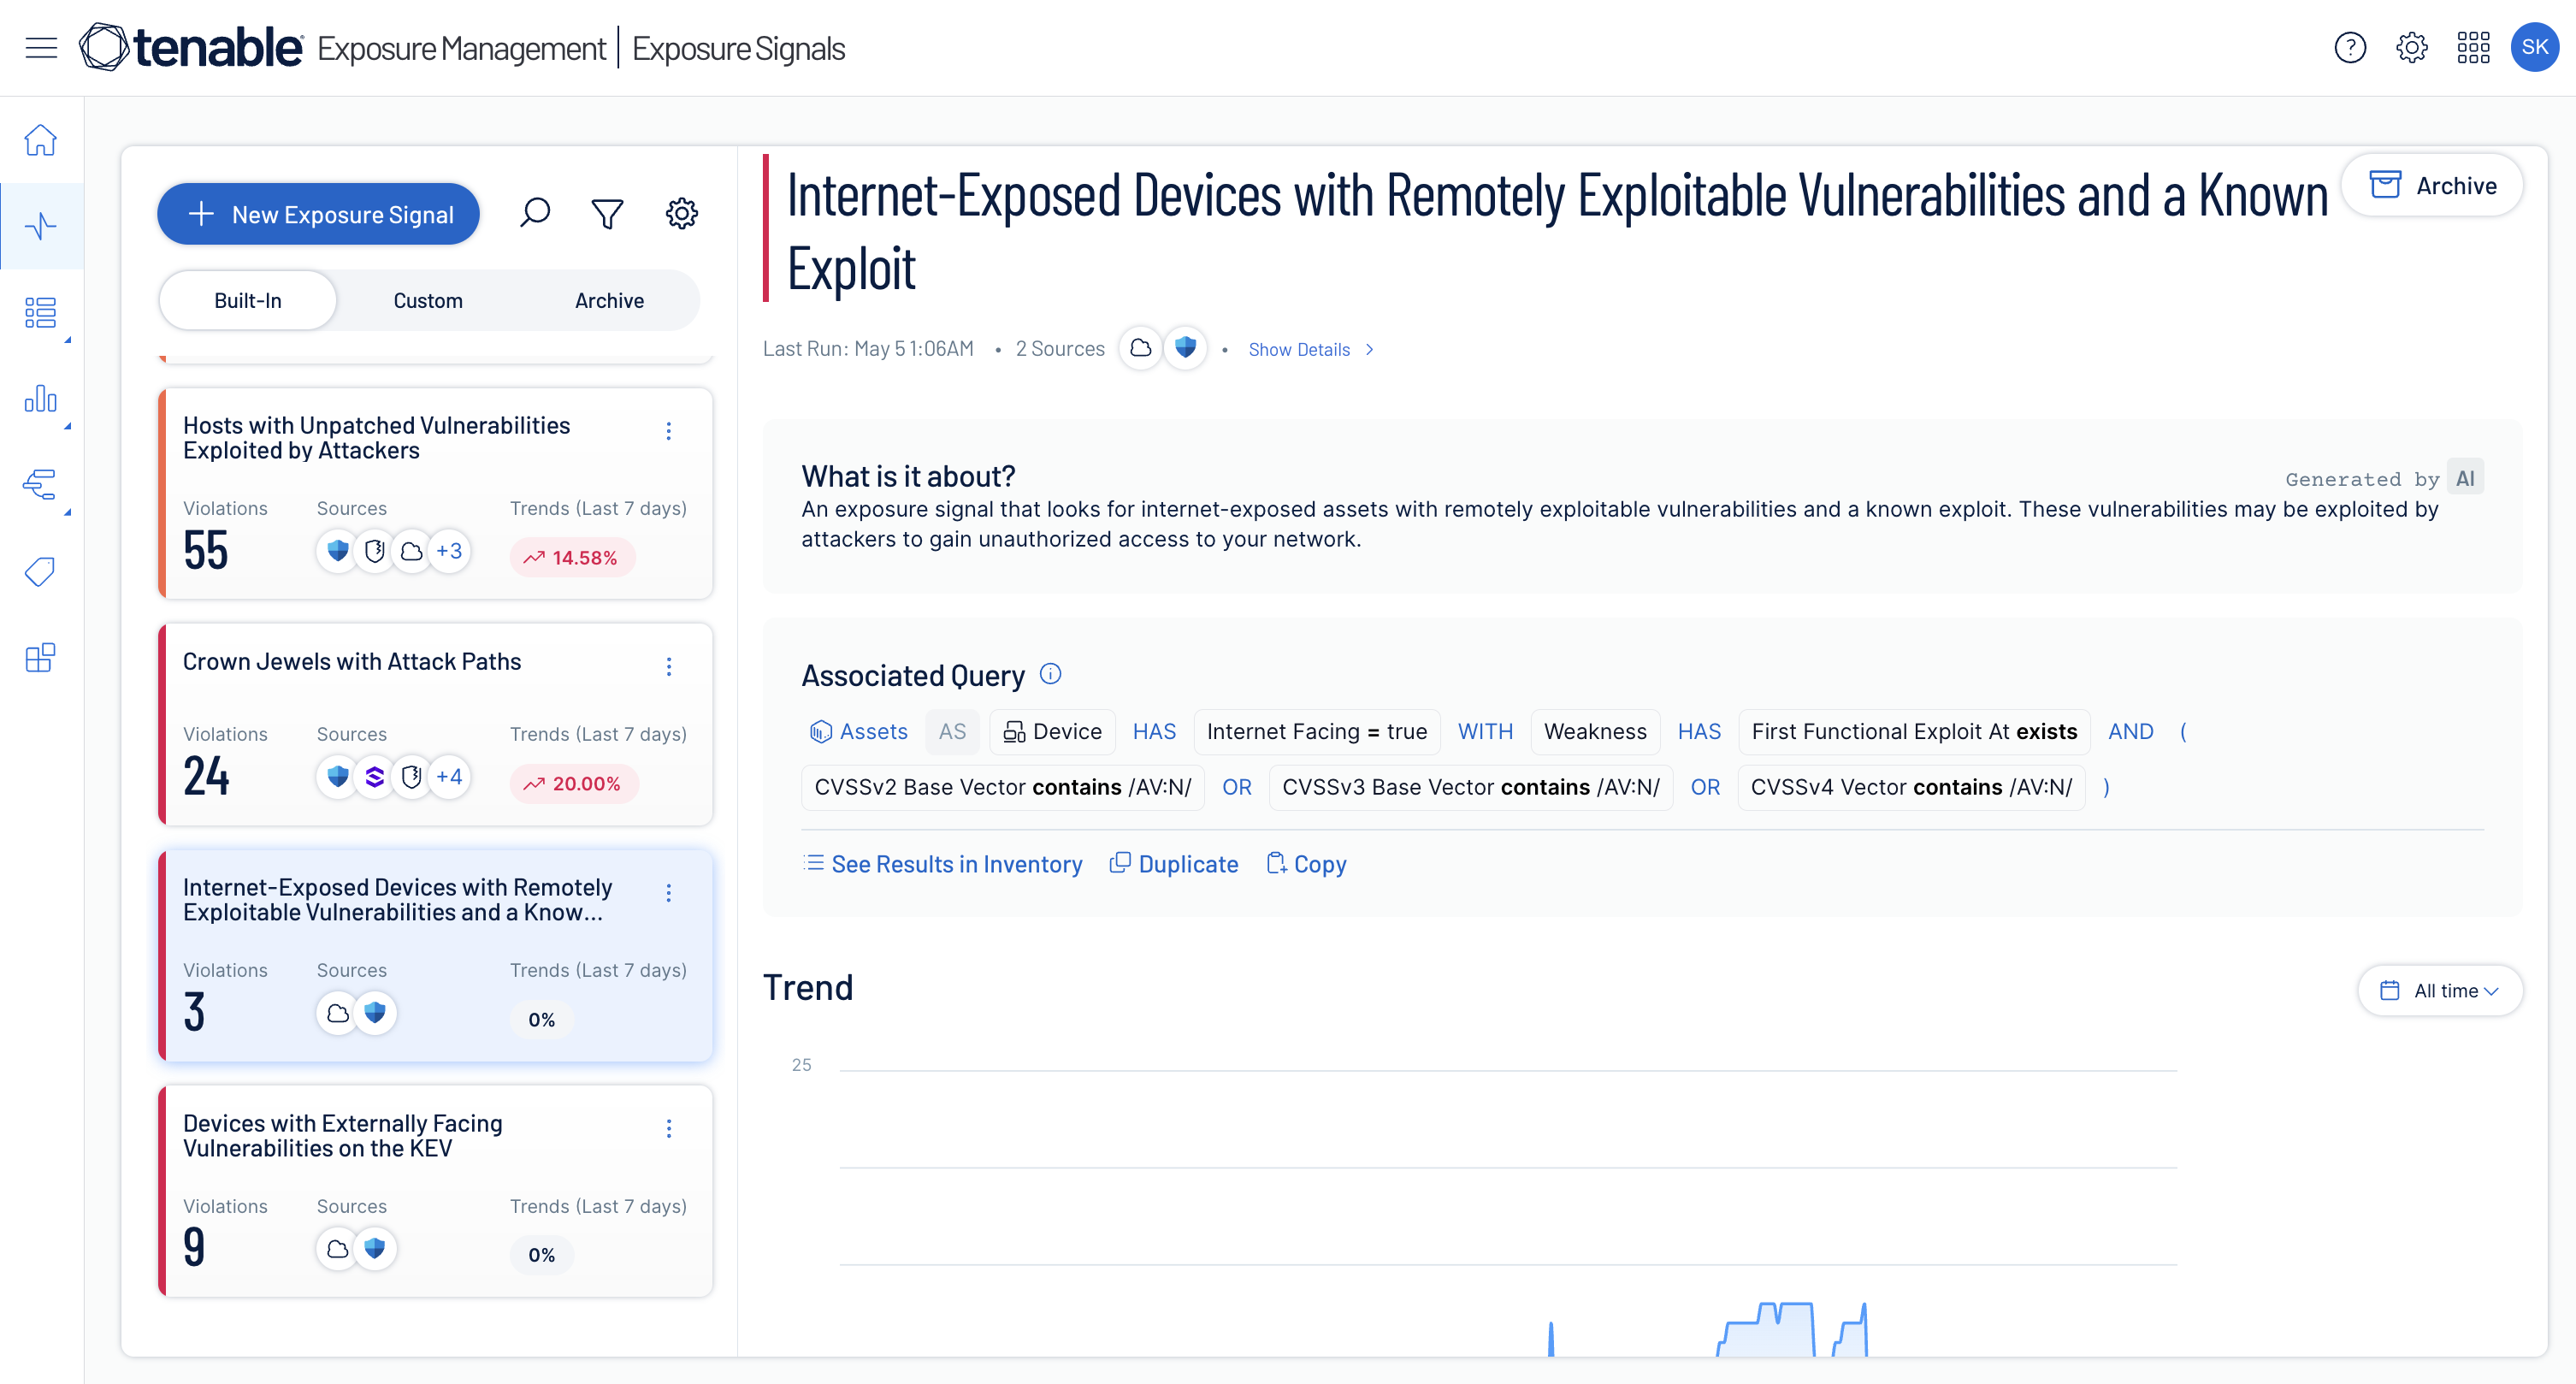Open the All time range dropdown
The width and height of the screenshot is (2576, 1384).
[2440, 990]
